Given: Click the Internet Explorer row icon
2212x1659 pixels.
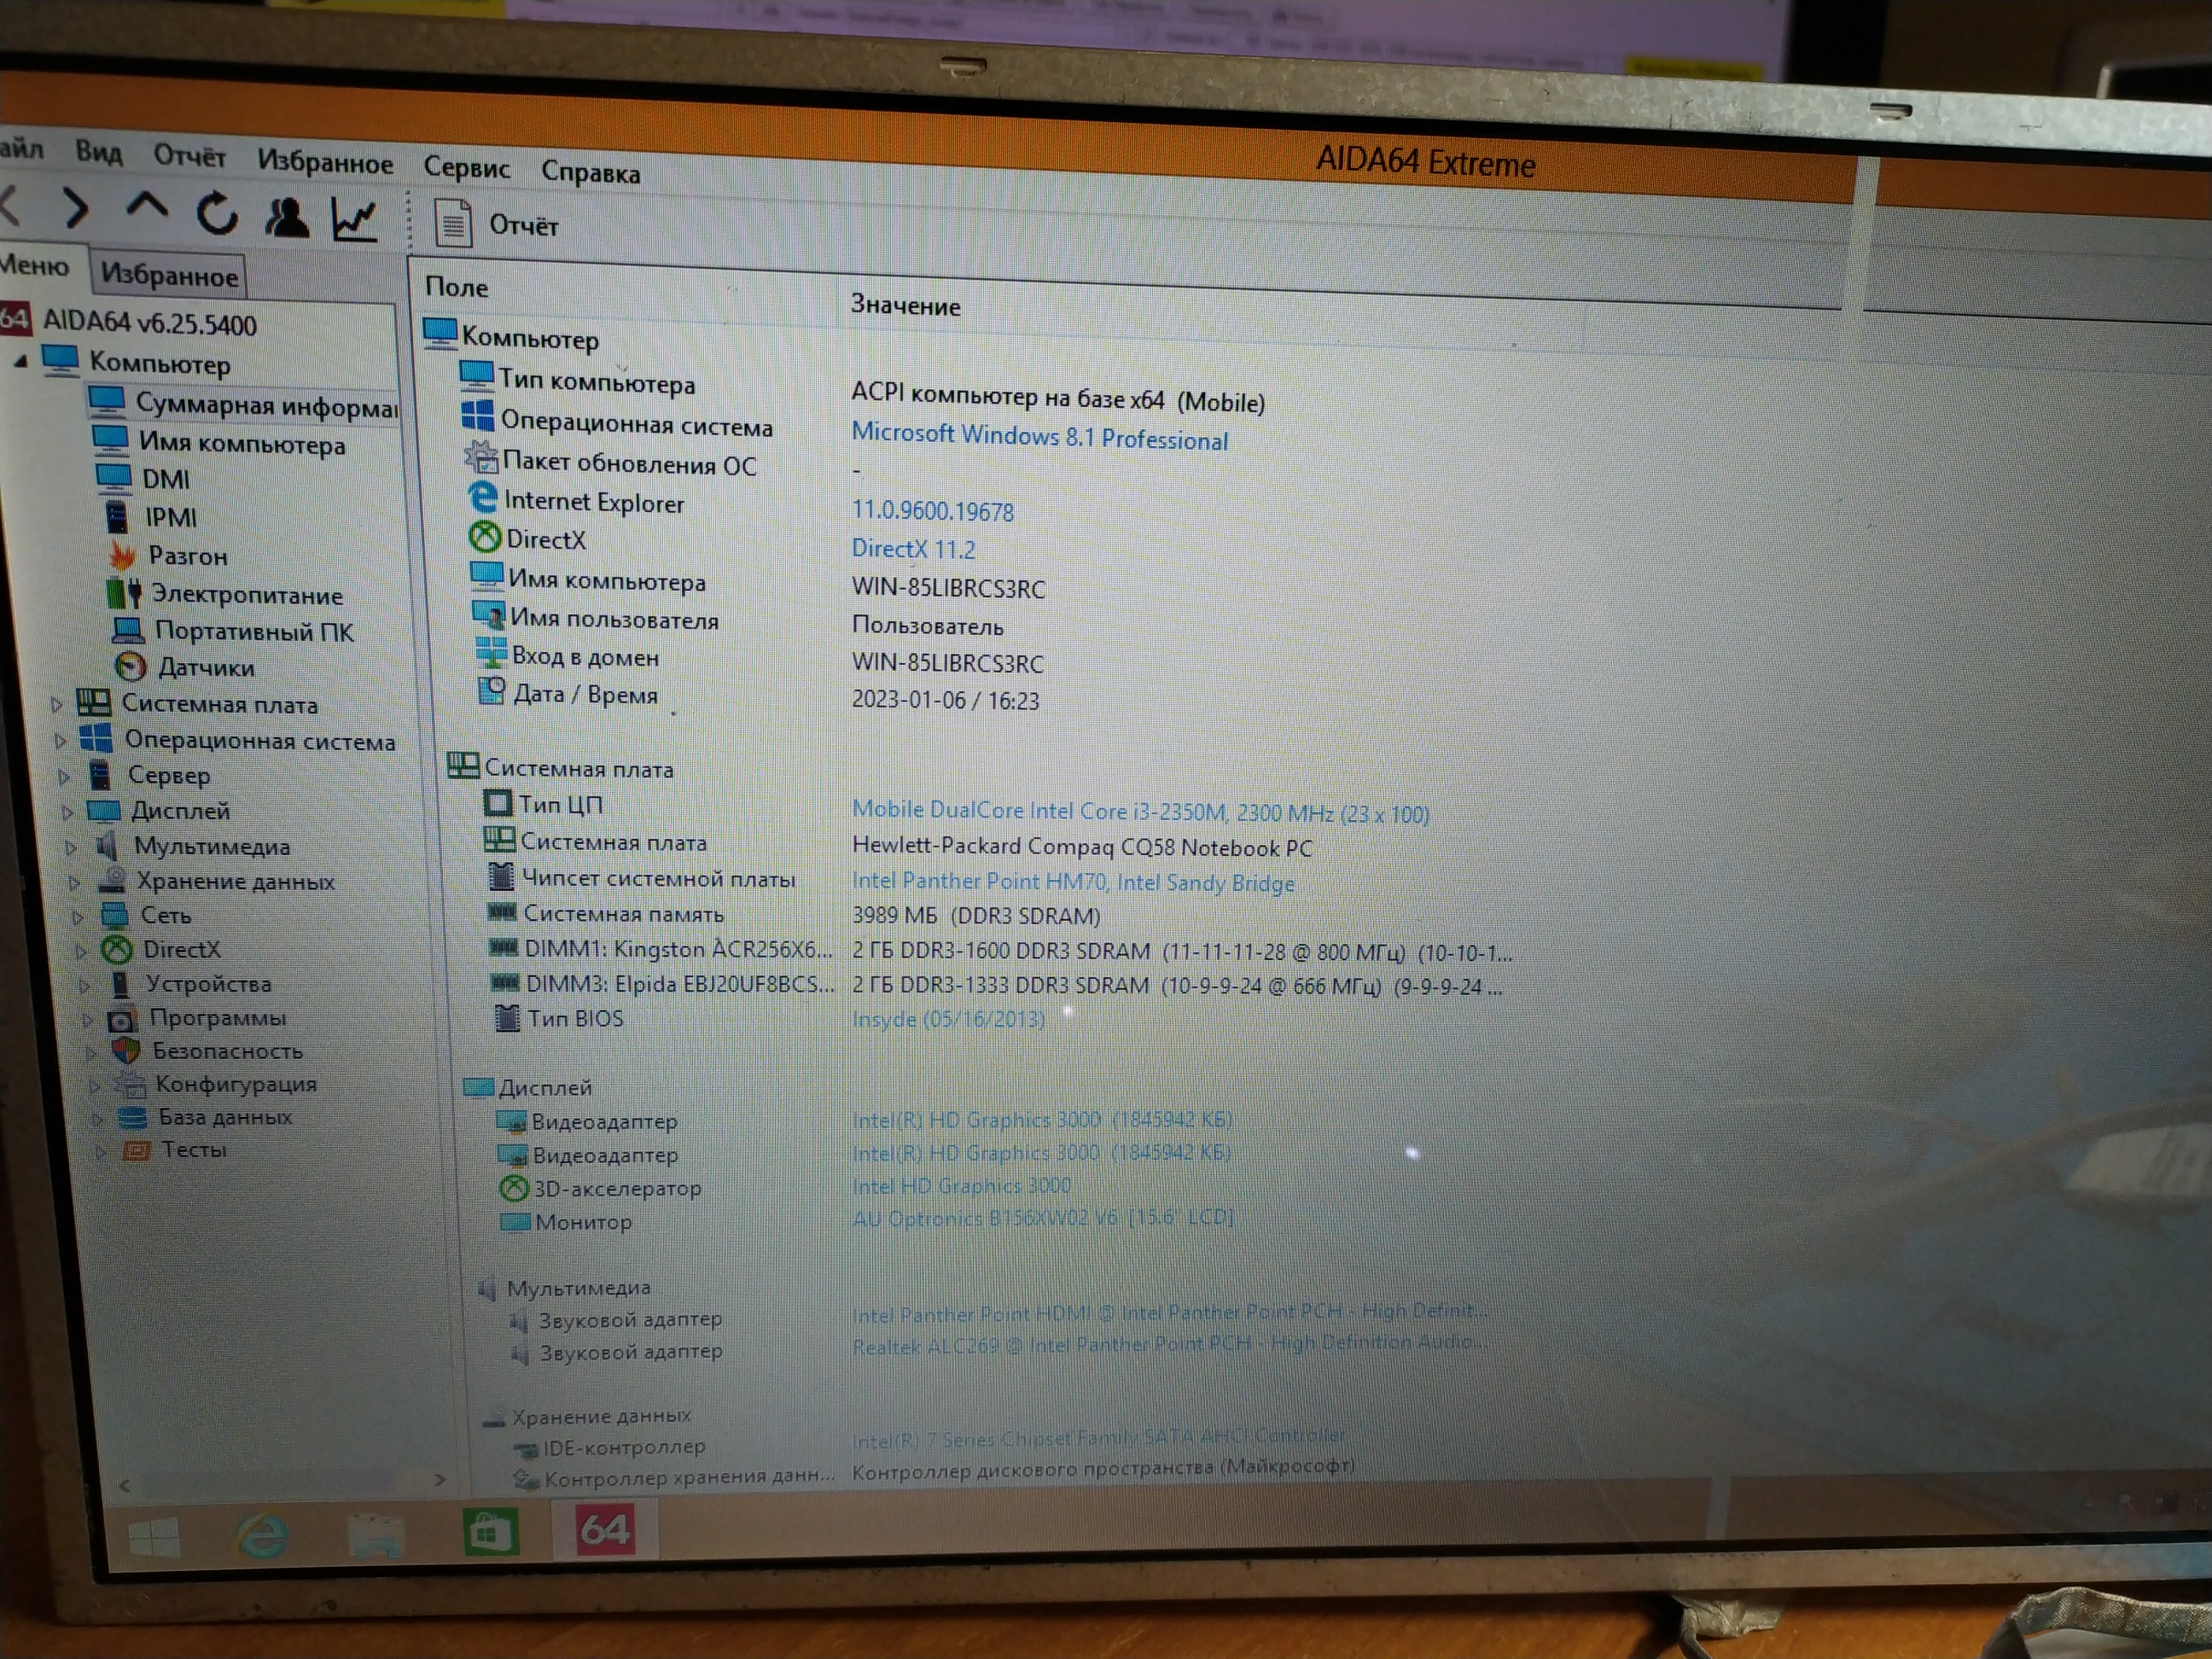Looking at the screenshot, I should coord(483,497).
